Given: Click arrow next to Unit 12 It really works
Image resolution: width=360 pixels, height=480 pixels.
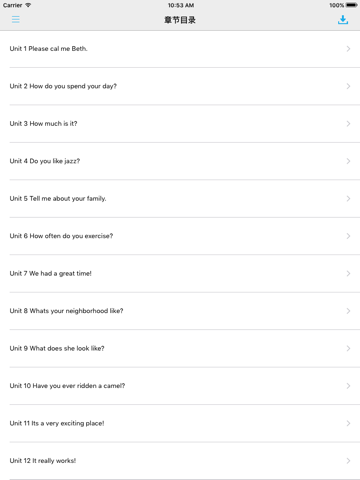Looking at the screenshot, I should pyautogui.click(x=348, y=461).
